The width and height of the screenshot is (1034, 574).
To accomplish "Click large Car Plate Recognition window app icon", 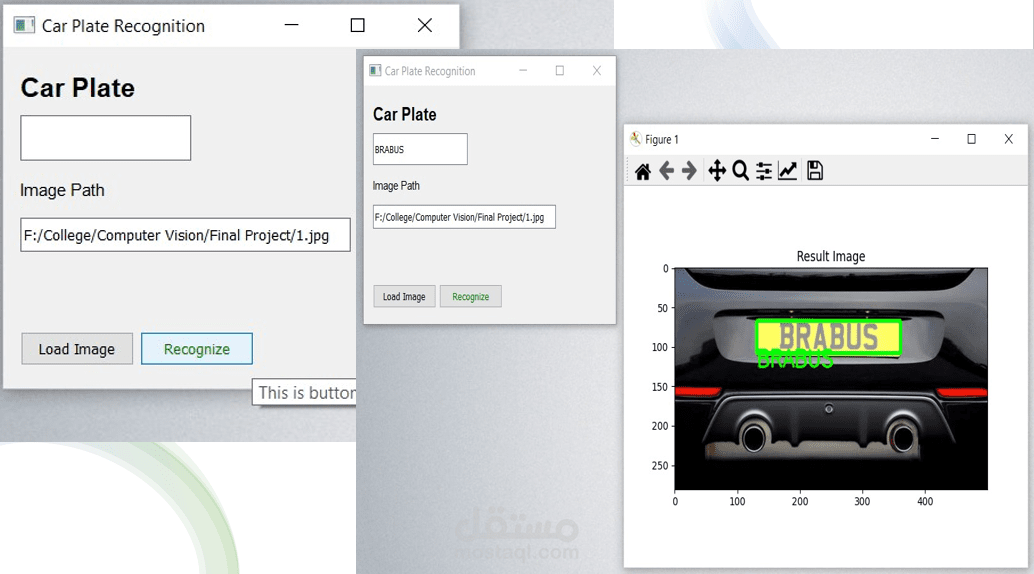I will coord(24,26).
